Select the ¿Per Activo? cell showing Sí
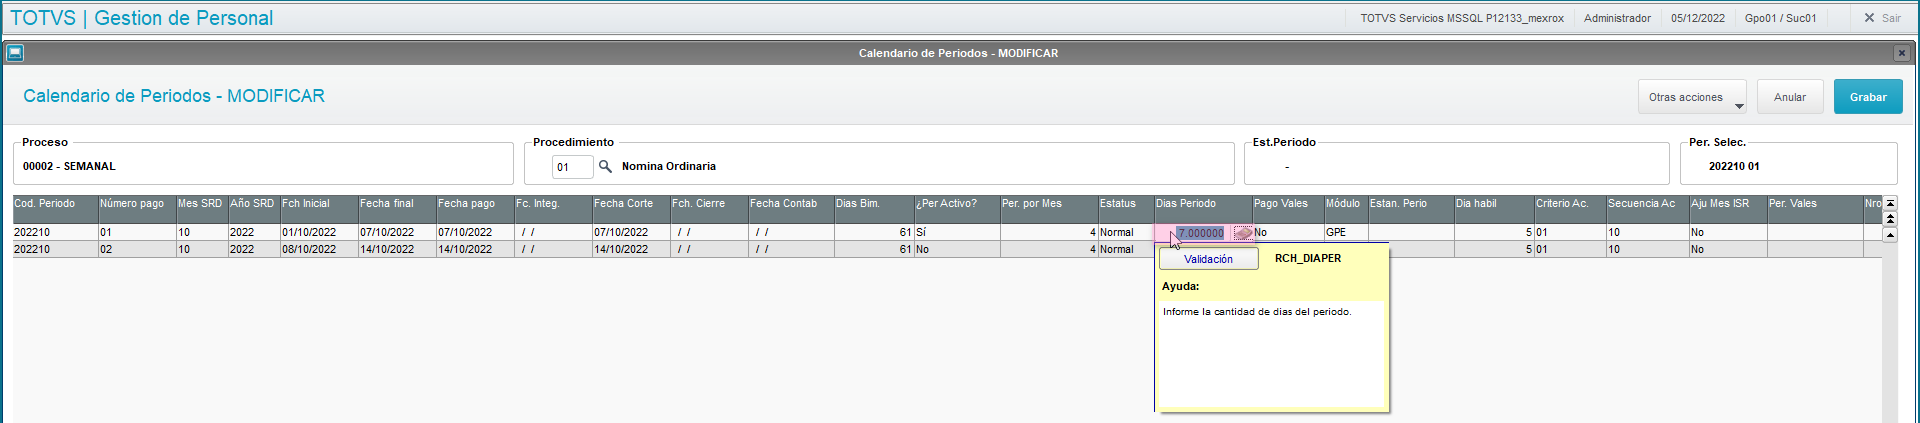 click(x=956, y=232)
